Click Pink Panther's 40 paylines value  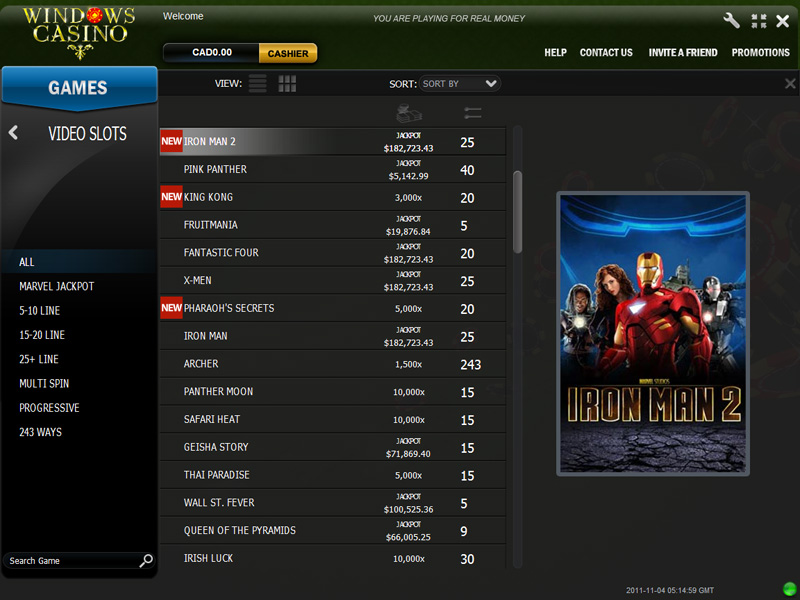467,170
